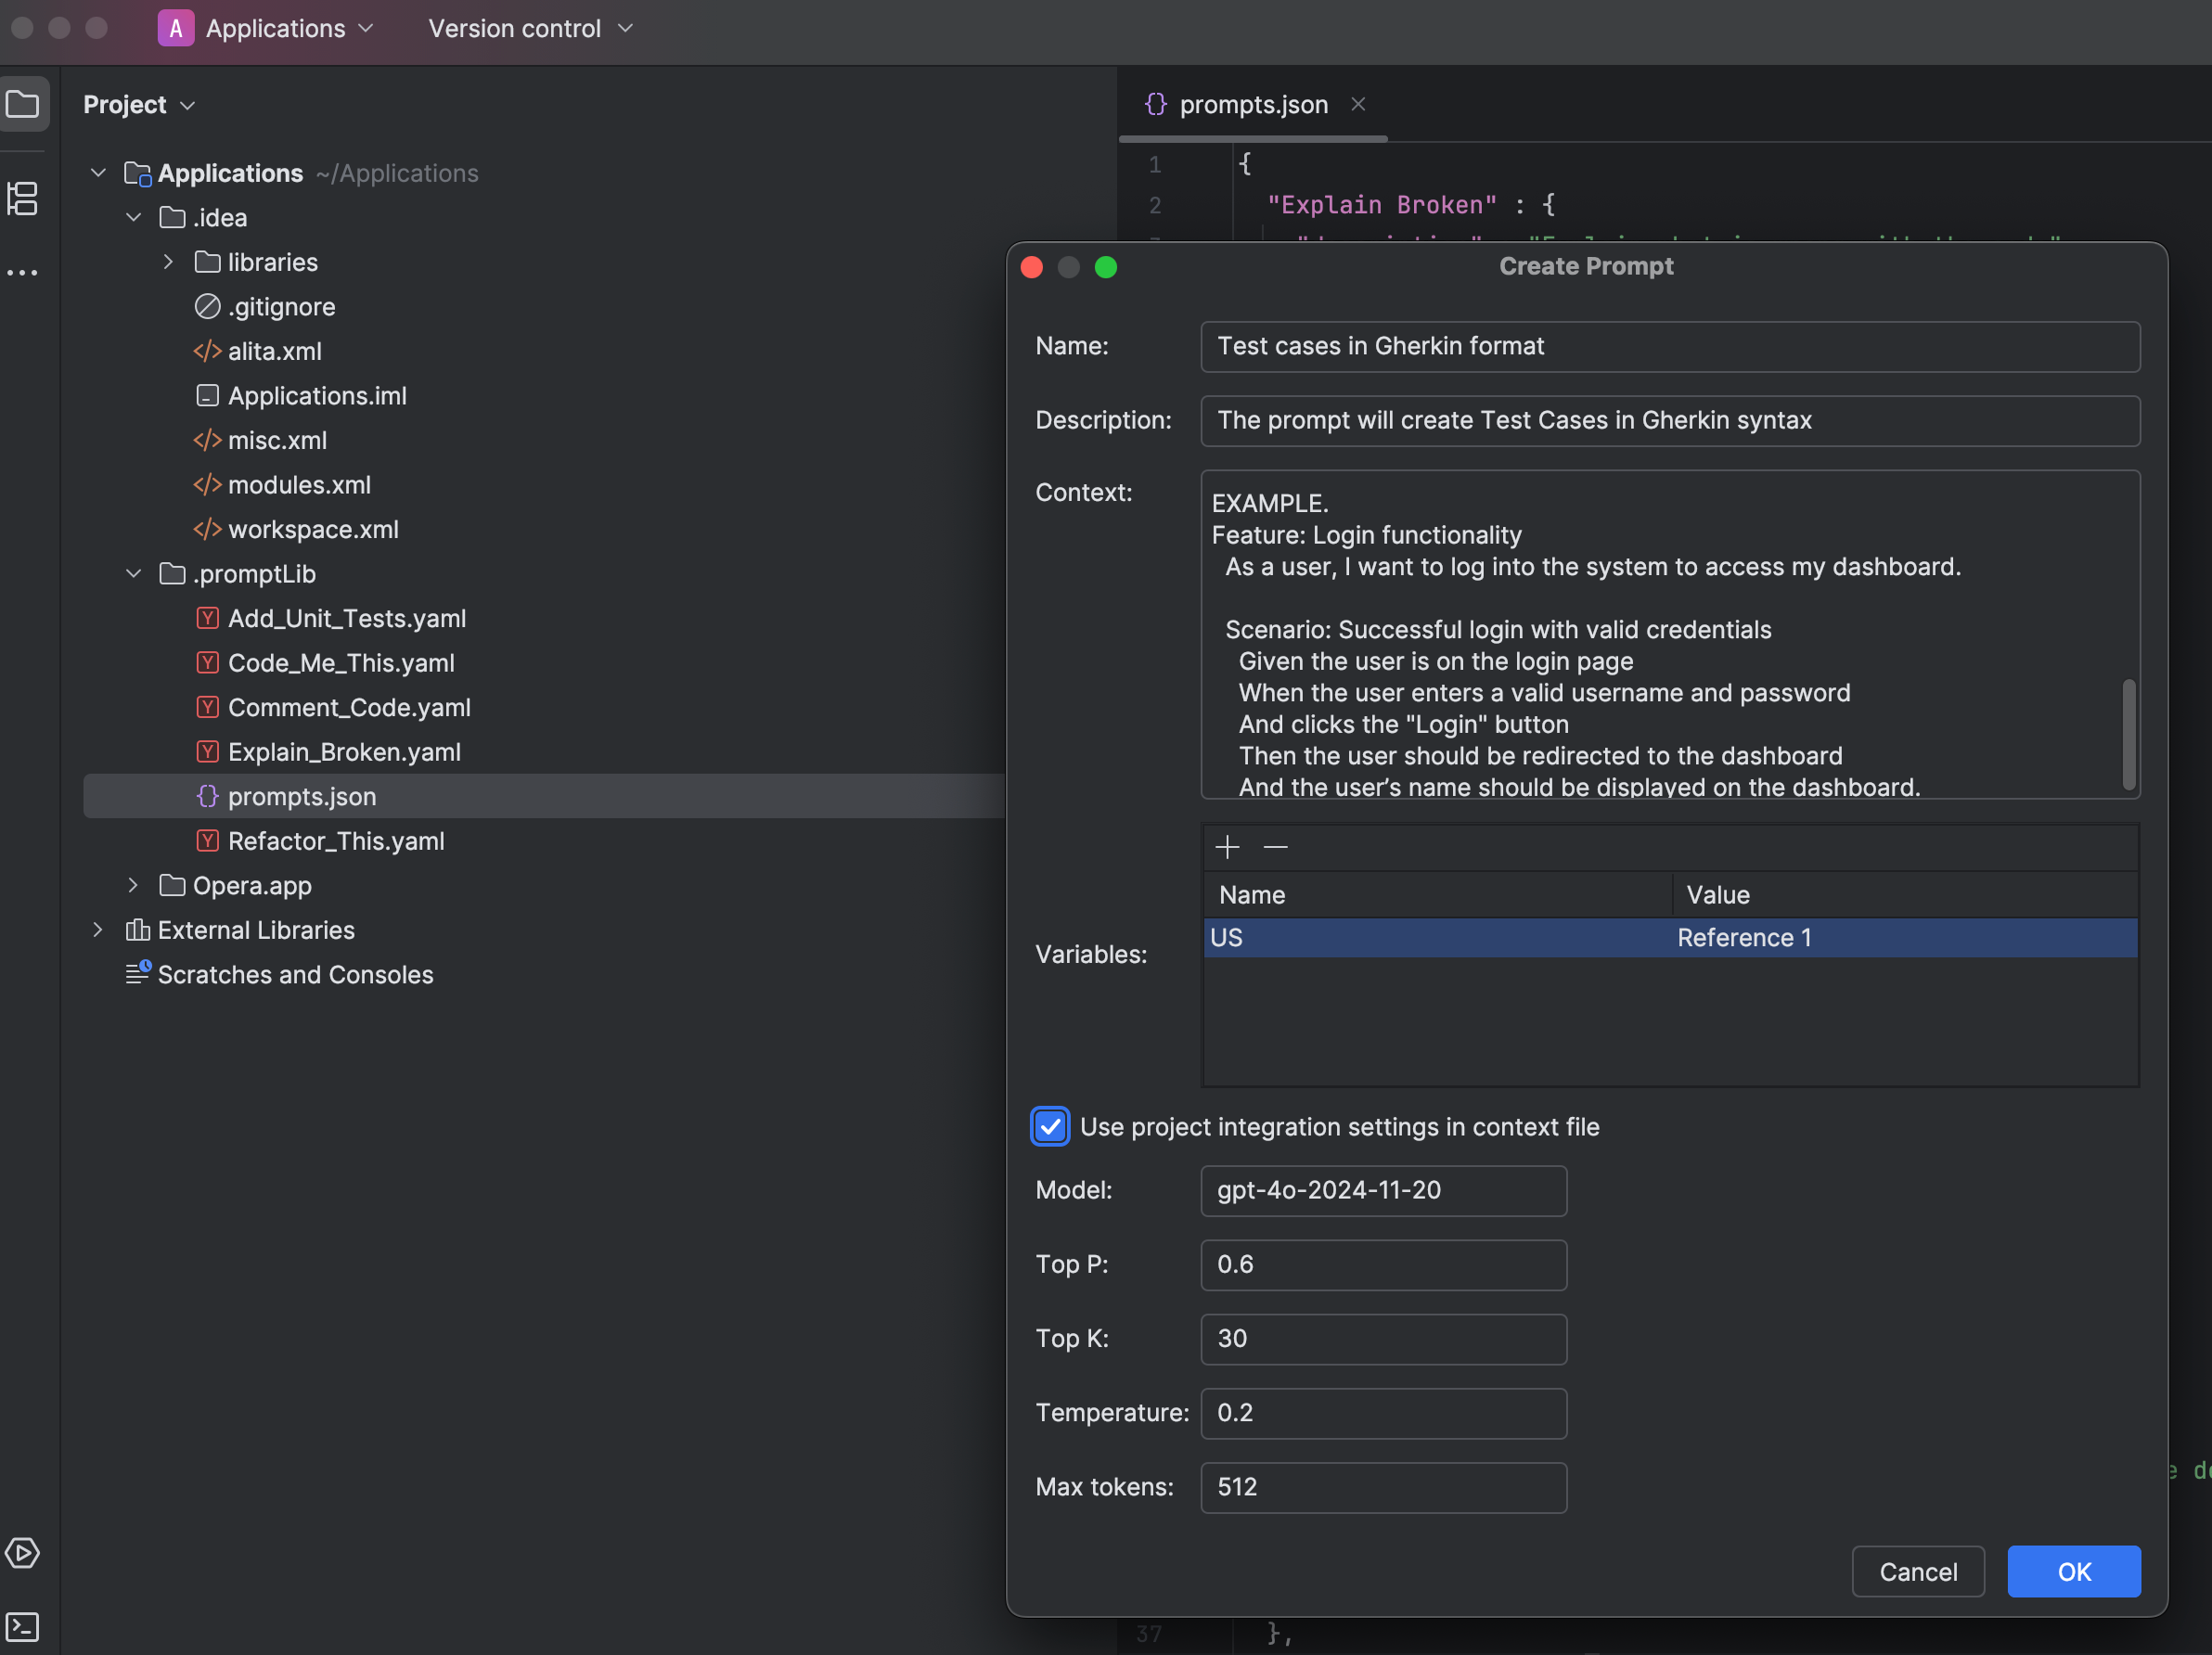Image resolution: width=2212 pixels, height=1655 pixels.
Task: Click the External Libraries icon
Action: coord(138,930)
